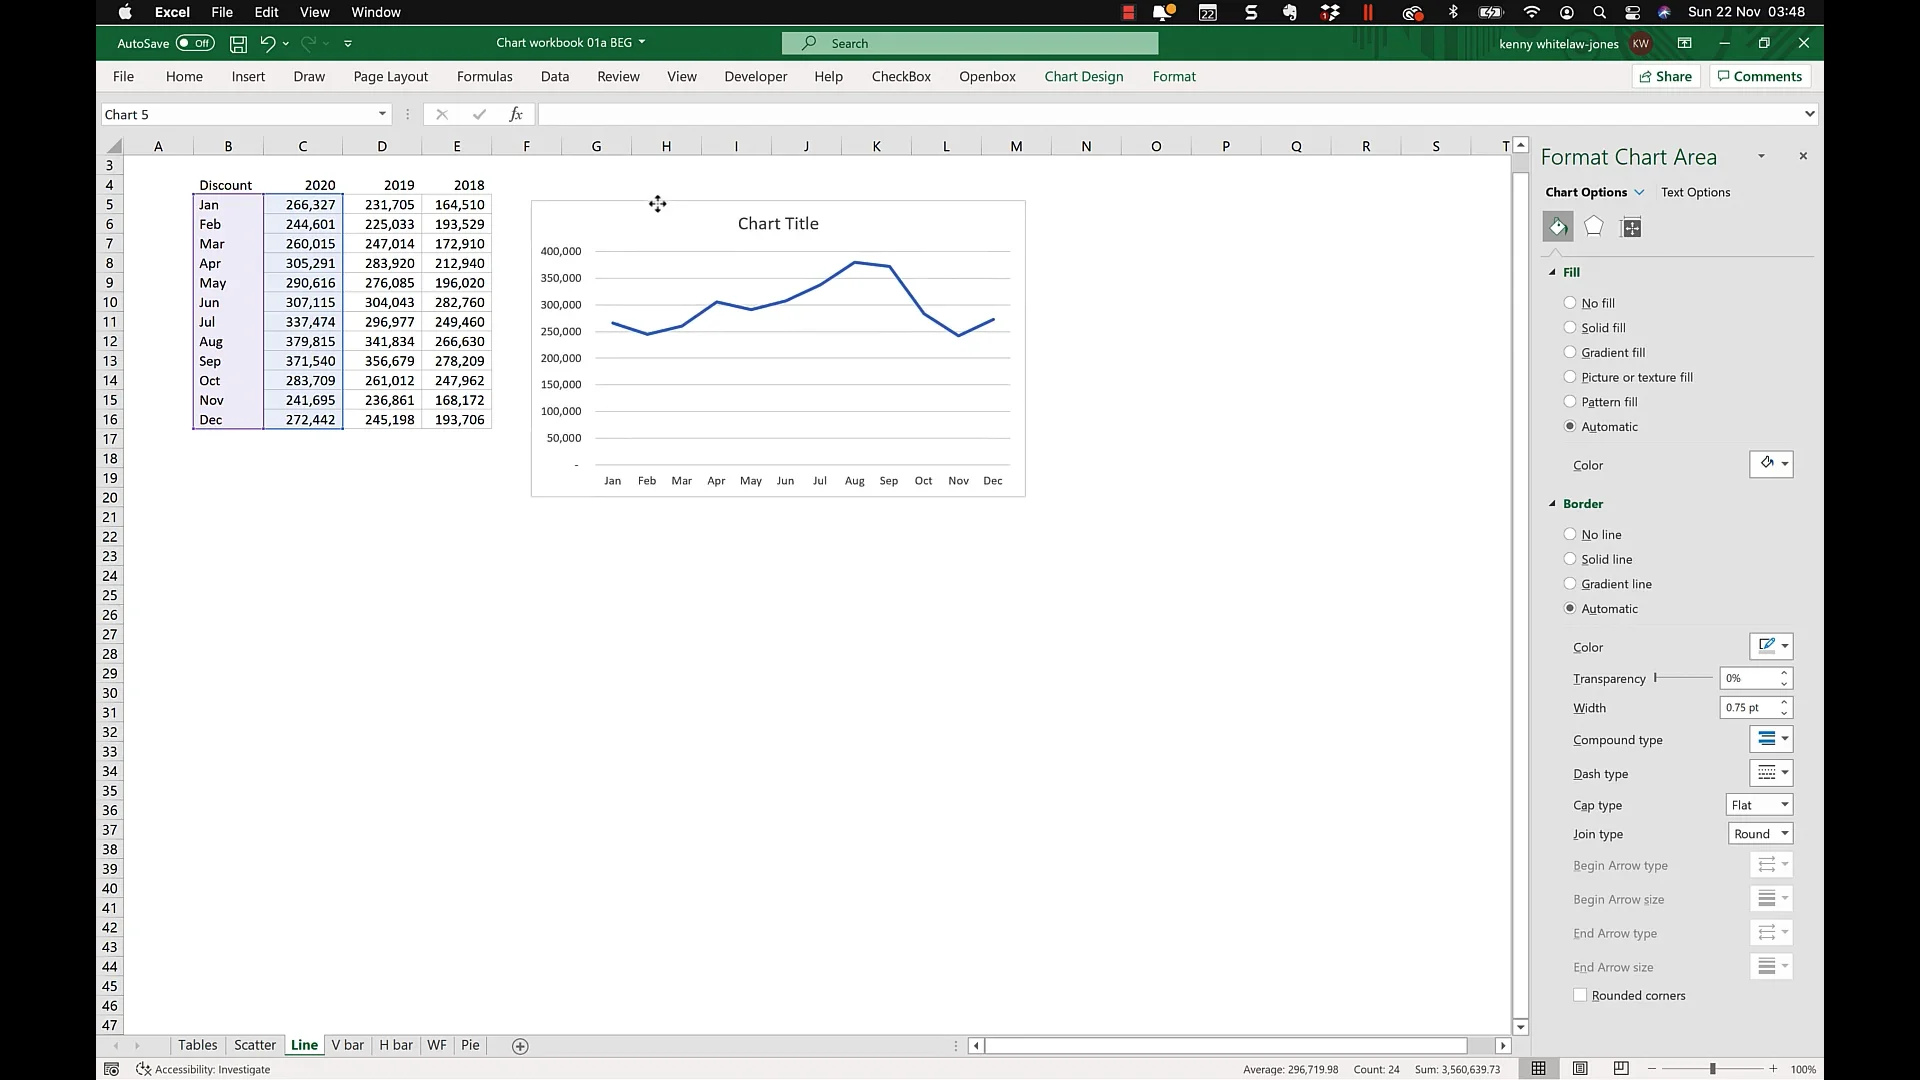Viewport: 1920px width, 1080px height.
Task: Select the No line border option
Action: point(1570,534)
